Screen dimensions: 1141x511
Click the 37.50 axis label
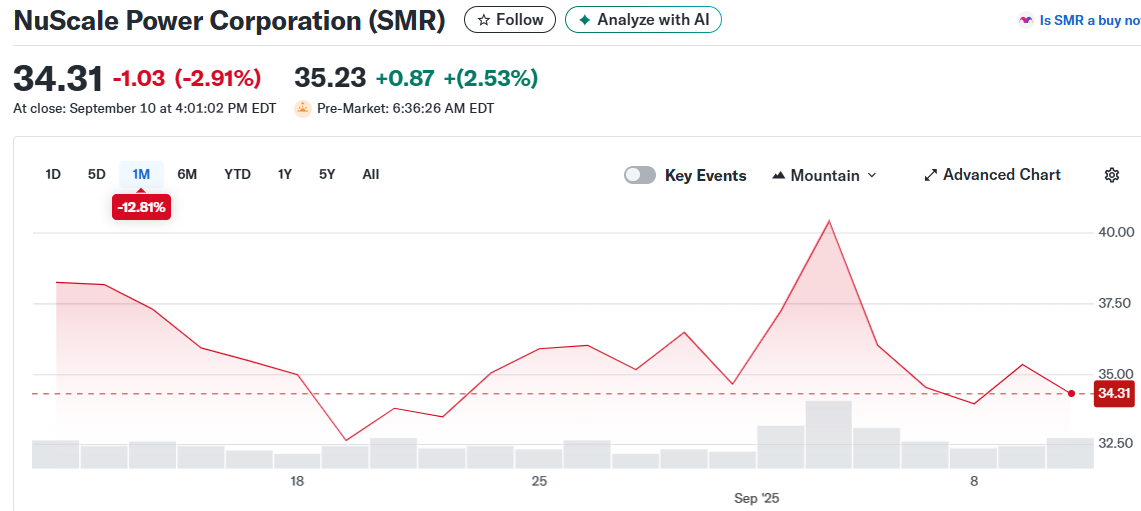(1116, 303)
